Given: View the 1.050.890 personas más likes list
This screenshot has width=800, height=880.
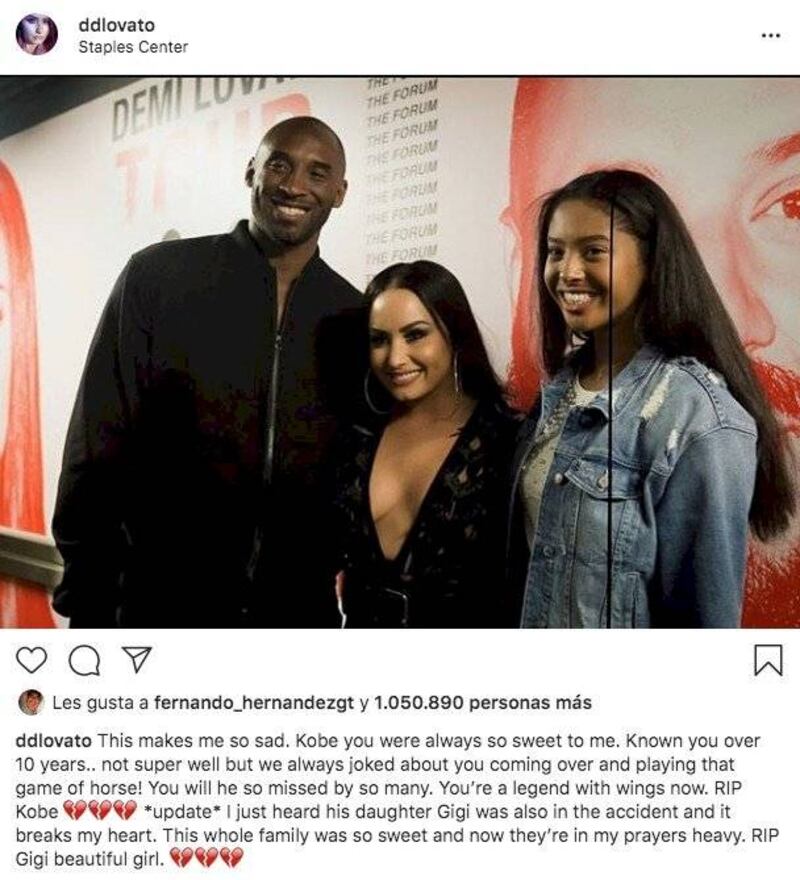Looking at the screenshot, I should 483,703.
